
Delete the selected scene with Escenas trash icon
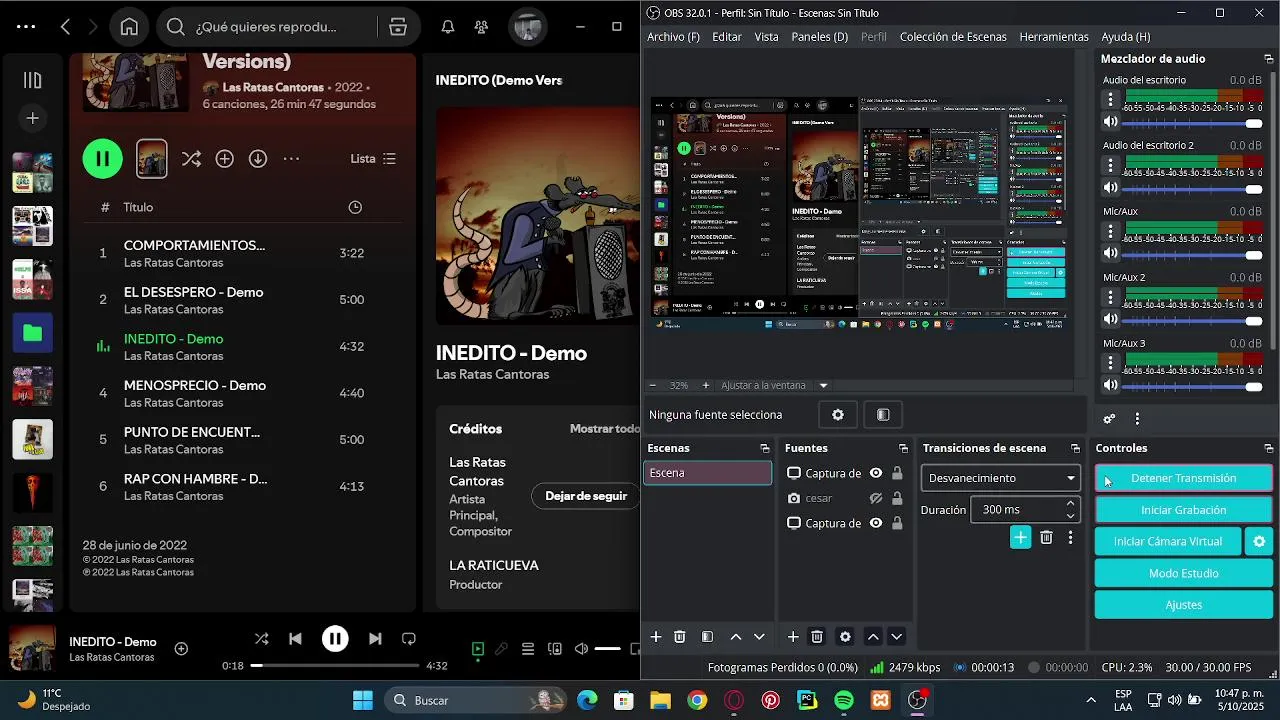pos(680,636)
